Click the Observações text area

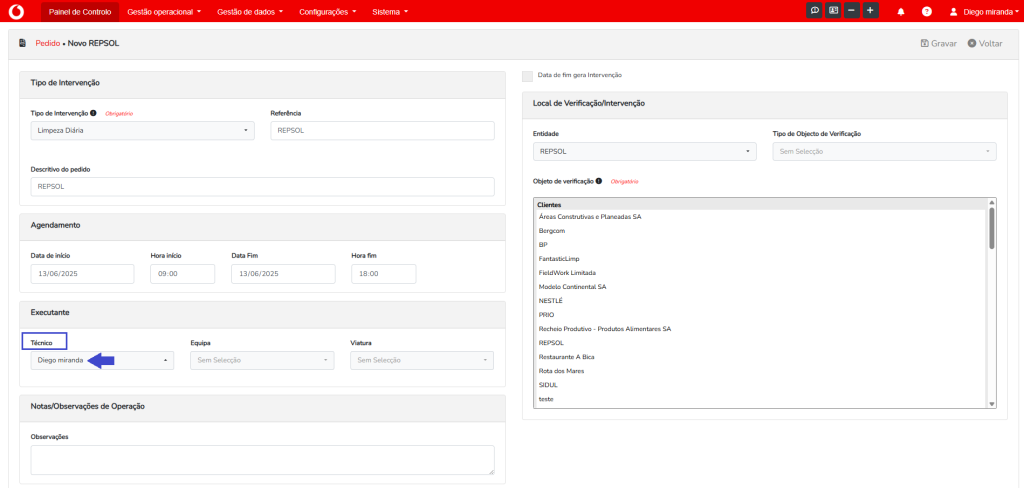pos(263,460)
